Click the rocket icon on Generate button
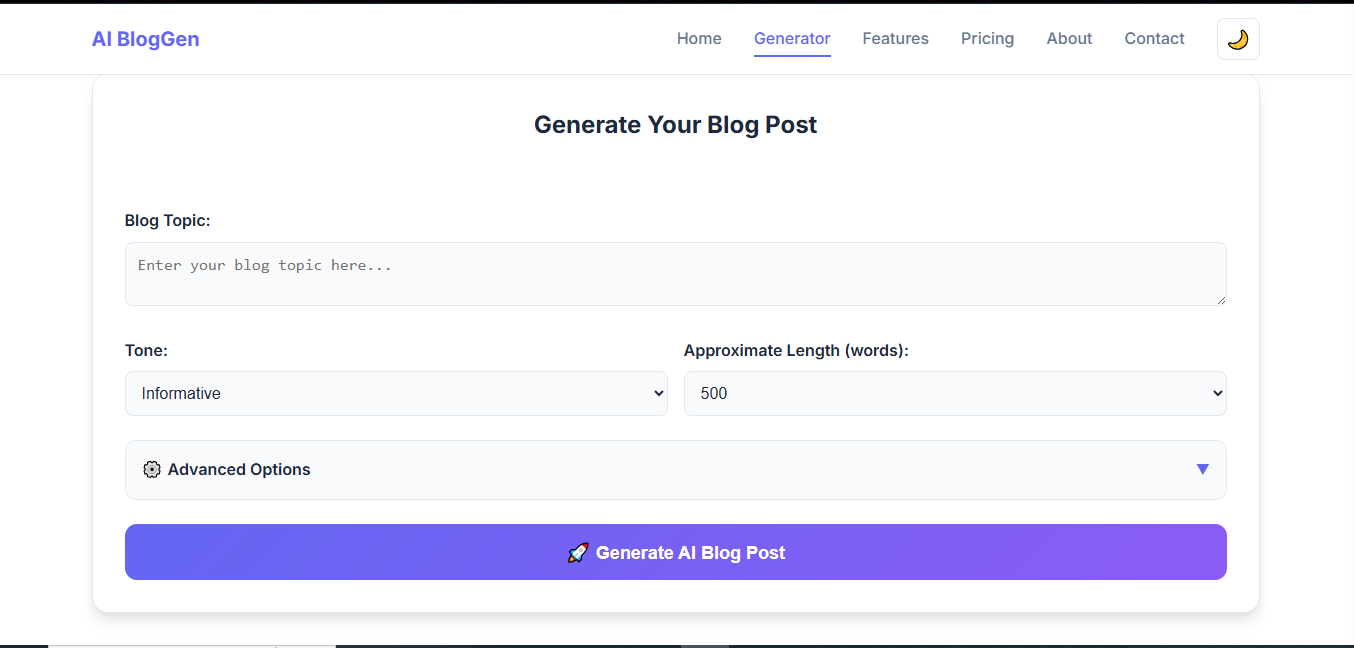This screenshot has height=648, width=1354. [x=578, y=553]
